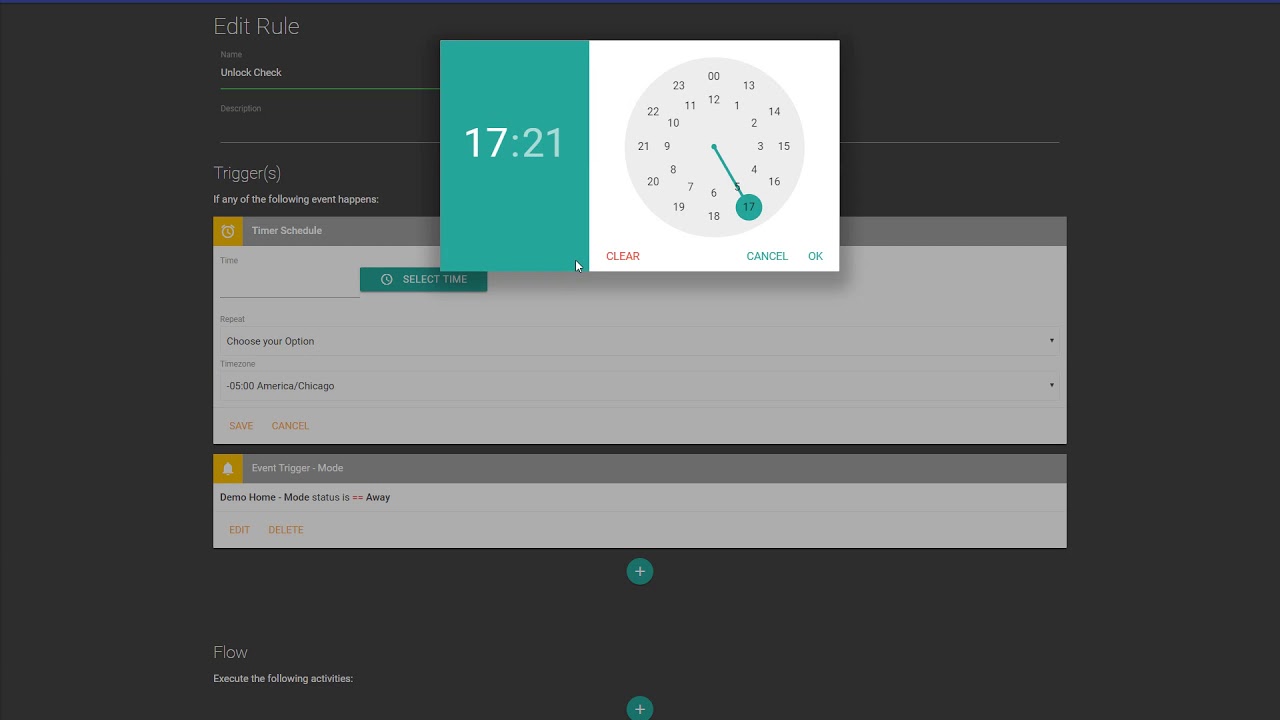This screenshot has width=1280, height=720.
Task: Pick hour 19 on the clock
Action: (679, 207)
